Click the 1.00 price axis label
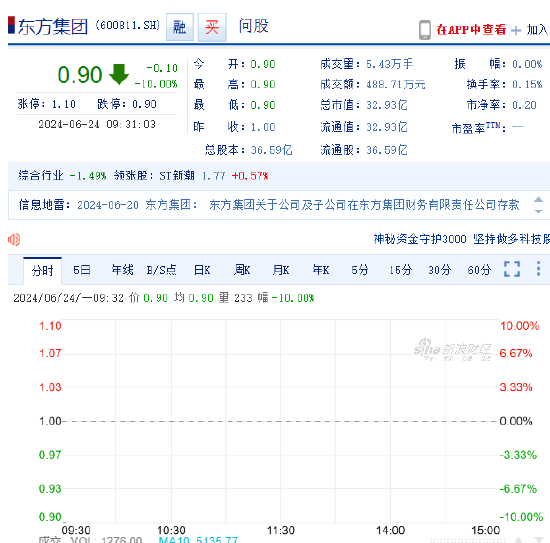Viewport: 550px width, 543px height. pos(50,421)
